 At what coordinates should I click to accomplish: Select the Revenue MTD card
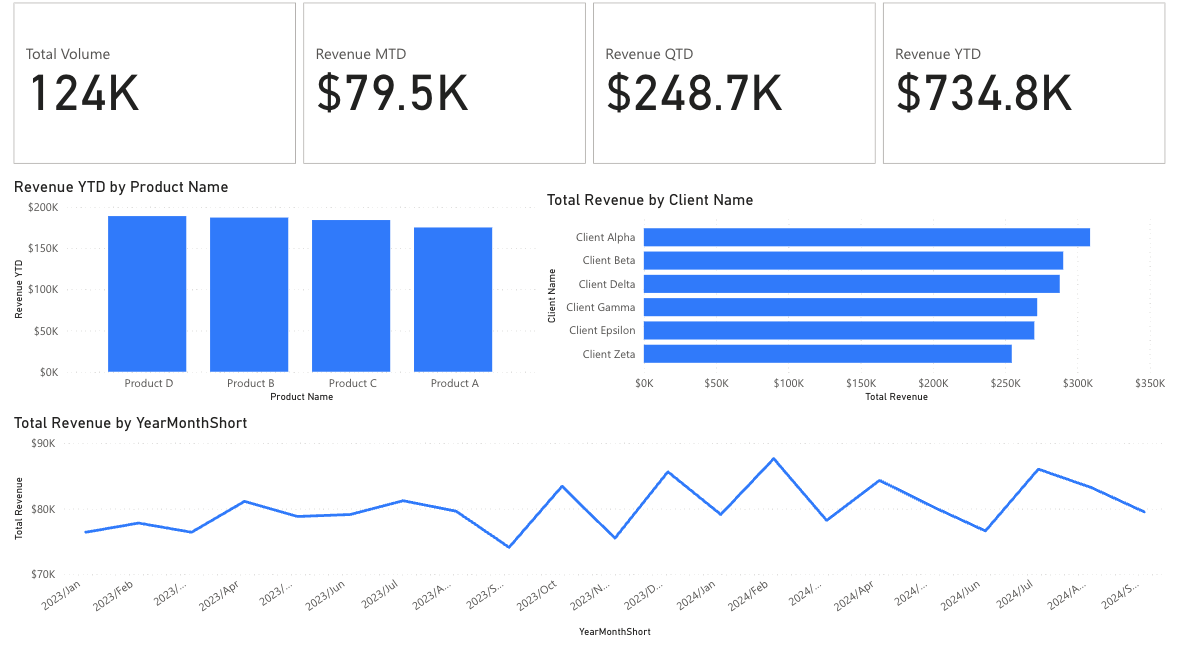click(444, 83)
